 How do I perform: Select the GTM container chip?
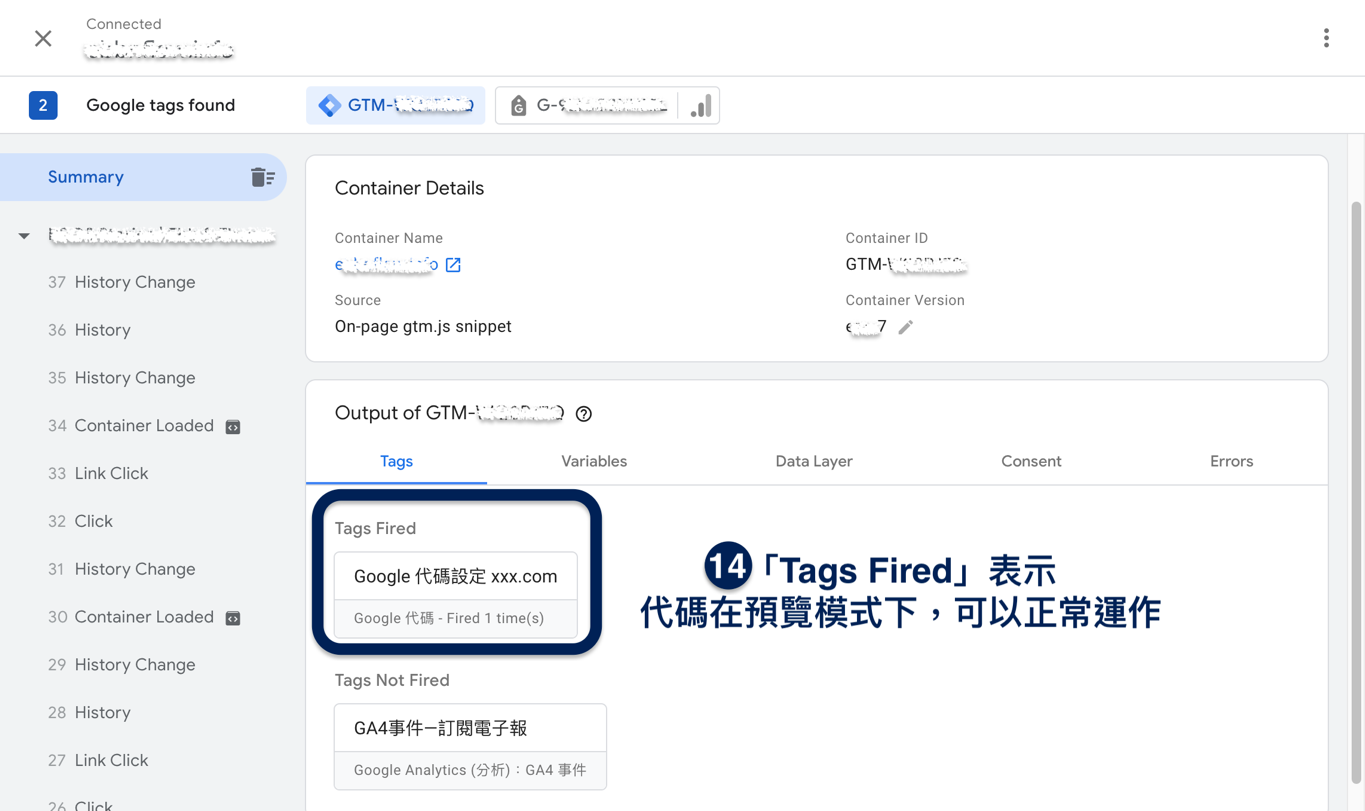click(x=396, y=105)
